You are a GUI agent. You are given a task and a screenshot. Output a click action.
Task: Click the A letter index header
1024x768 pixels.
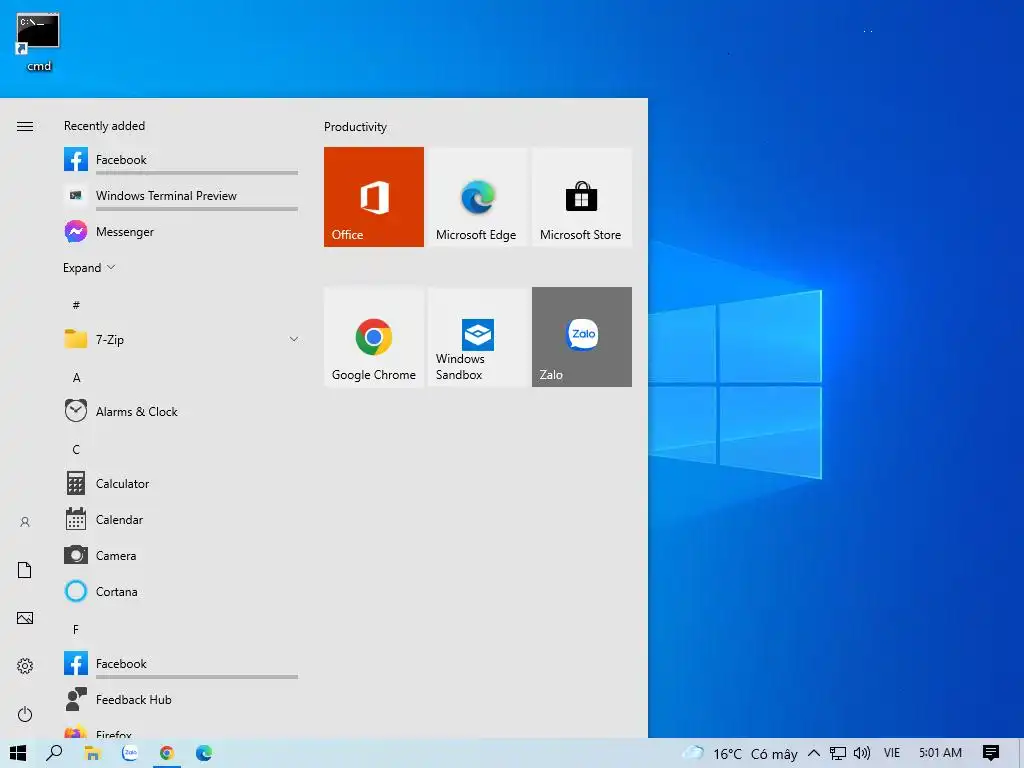76,377
